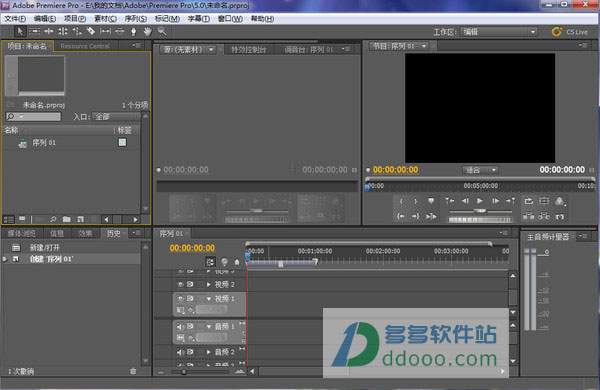Step back one frame in Program monitor
This screenshot has width=600, height=390.
pyautogui.click(x=465, y=201)
